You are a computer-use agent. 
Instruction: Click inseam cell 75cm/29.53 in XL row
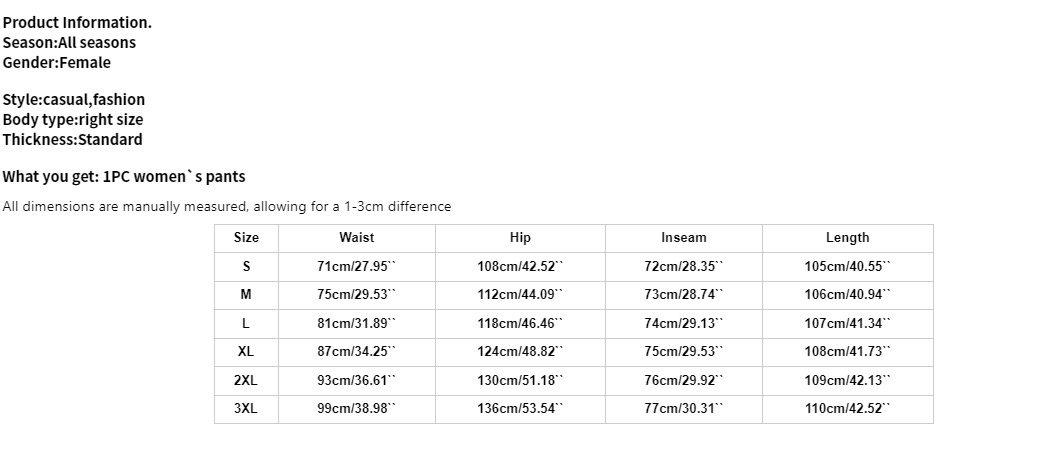coord(683,352)
